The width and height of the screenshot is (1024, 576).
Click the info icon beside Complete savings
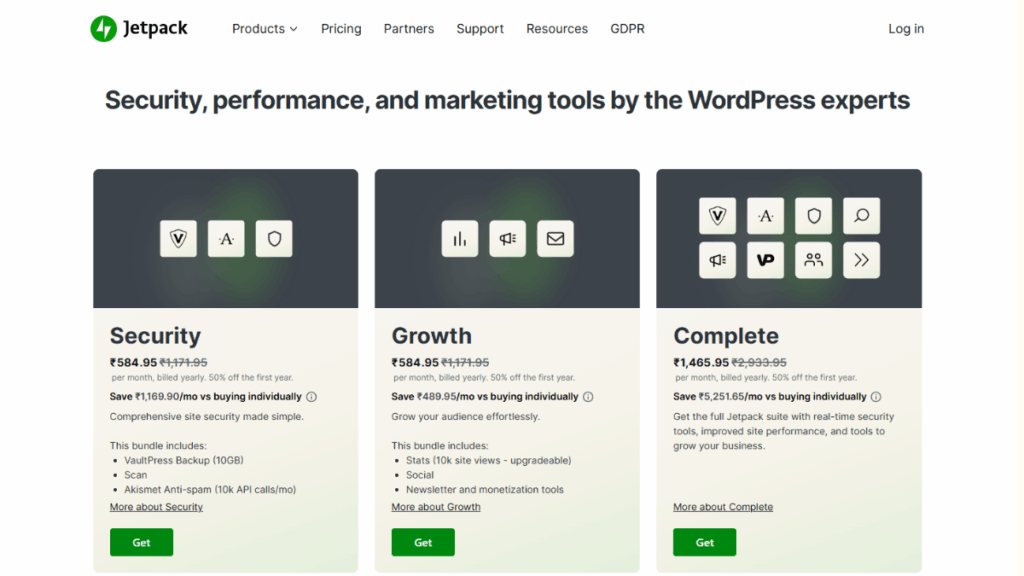[x=875, y=397]
